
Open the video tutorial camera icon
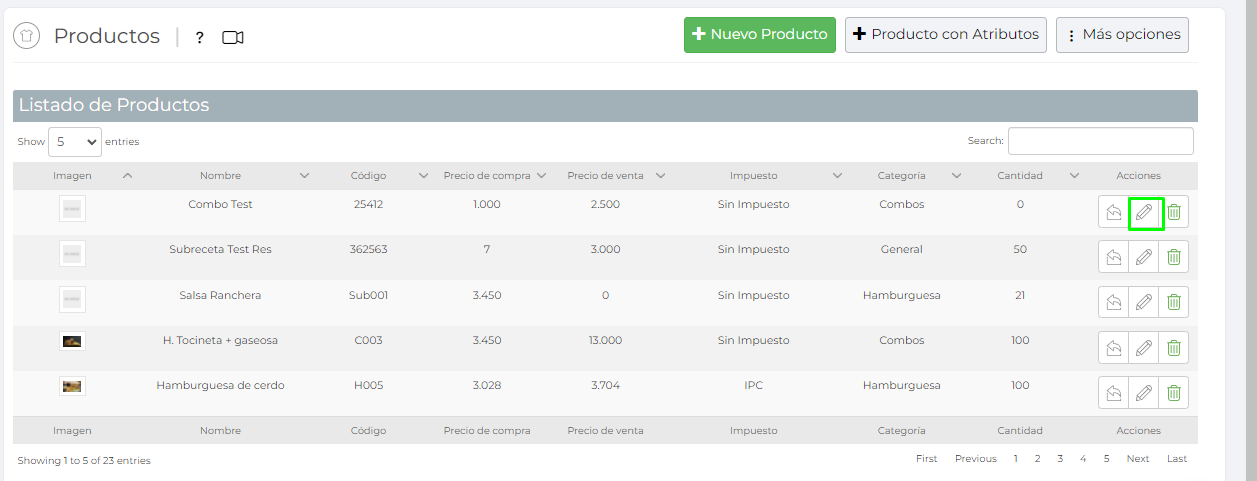[233, 38]
